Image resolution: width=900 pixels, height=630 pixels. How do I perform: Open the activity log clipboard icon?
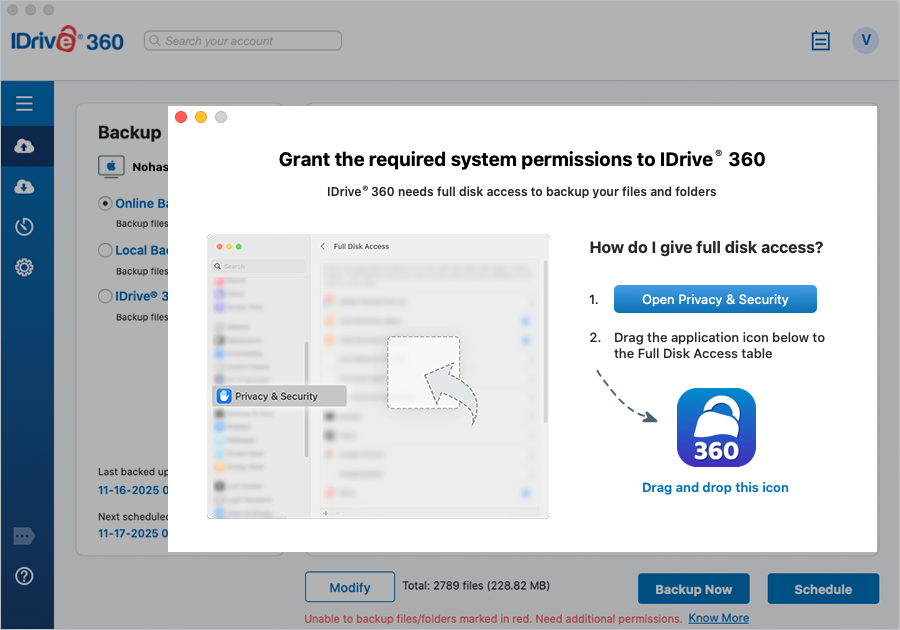pyautogui.click(x=821, y=41)
